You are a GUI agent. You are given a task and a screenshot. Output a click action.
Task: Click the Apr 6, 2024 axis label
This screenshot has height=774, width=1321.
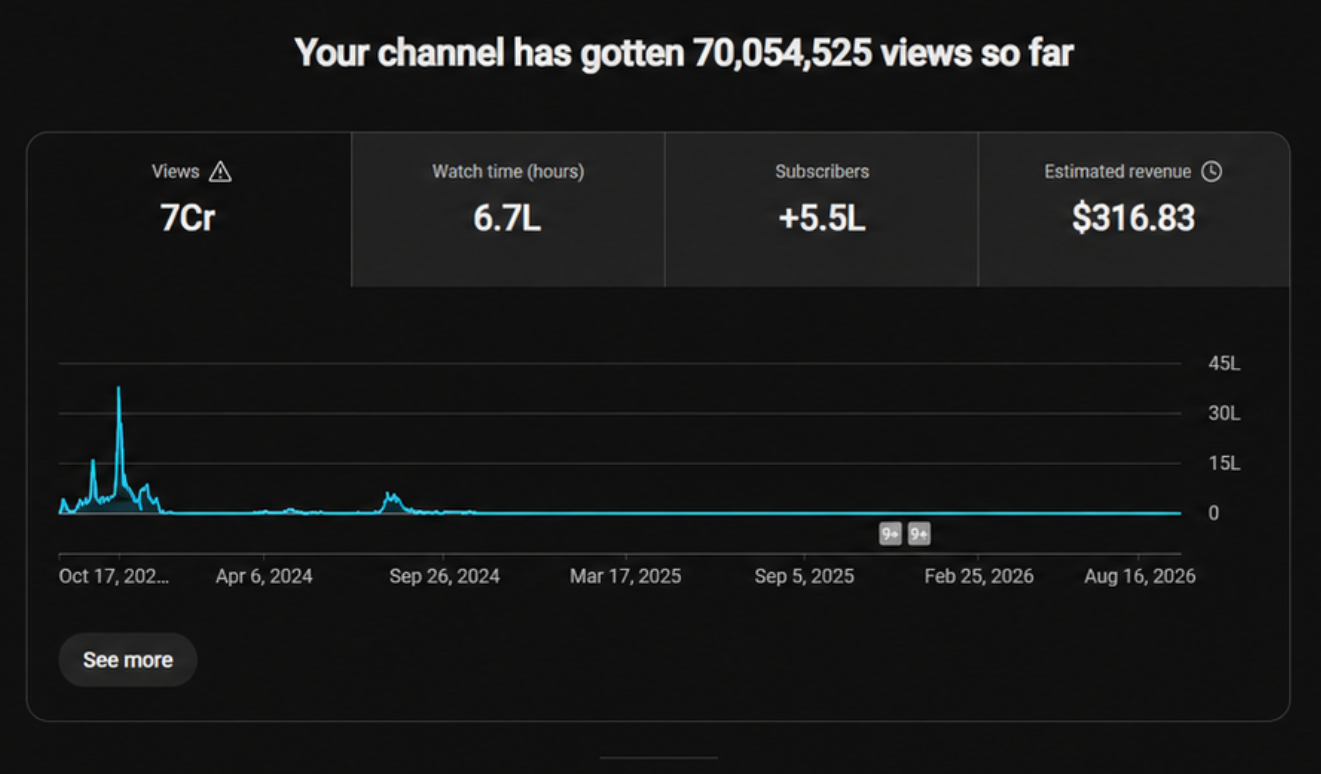[264, 577]
